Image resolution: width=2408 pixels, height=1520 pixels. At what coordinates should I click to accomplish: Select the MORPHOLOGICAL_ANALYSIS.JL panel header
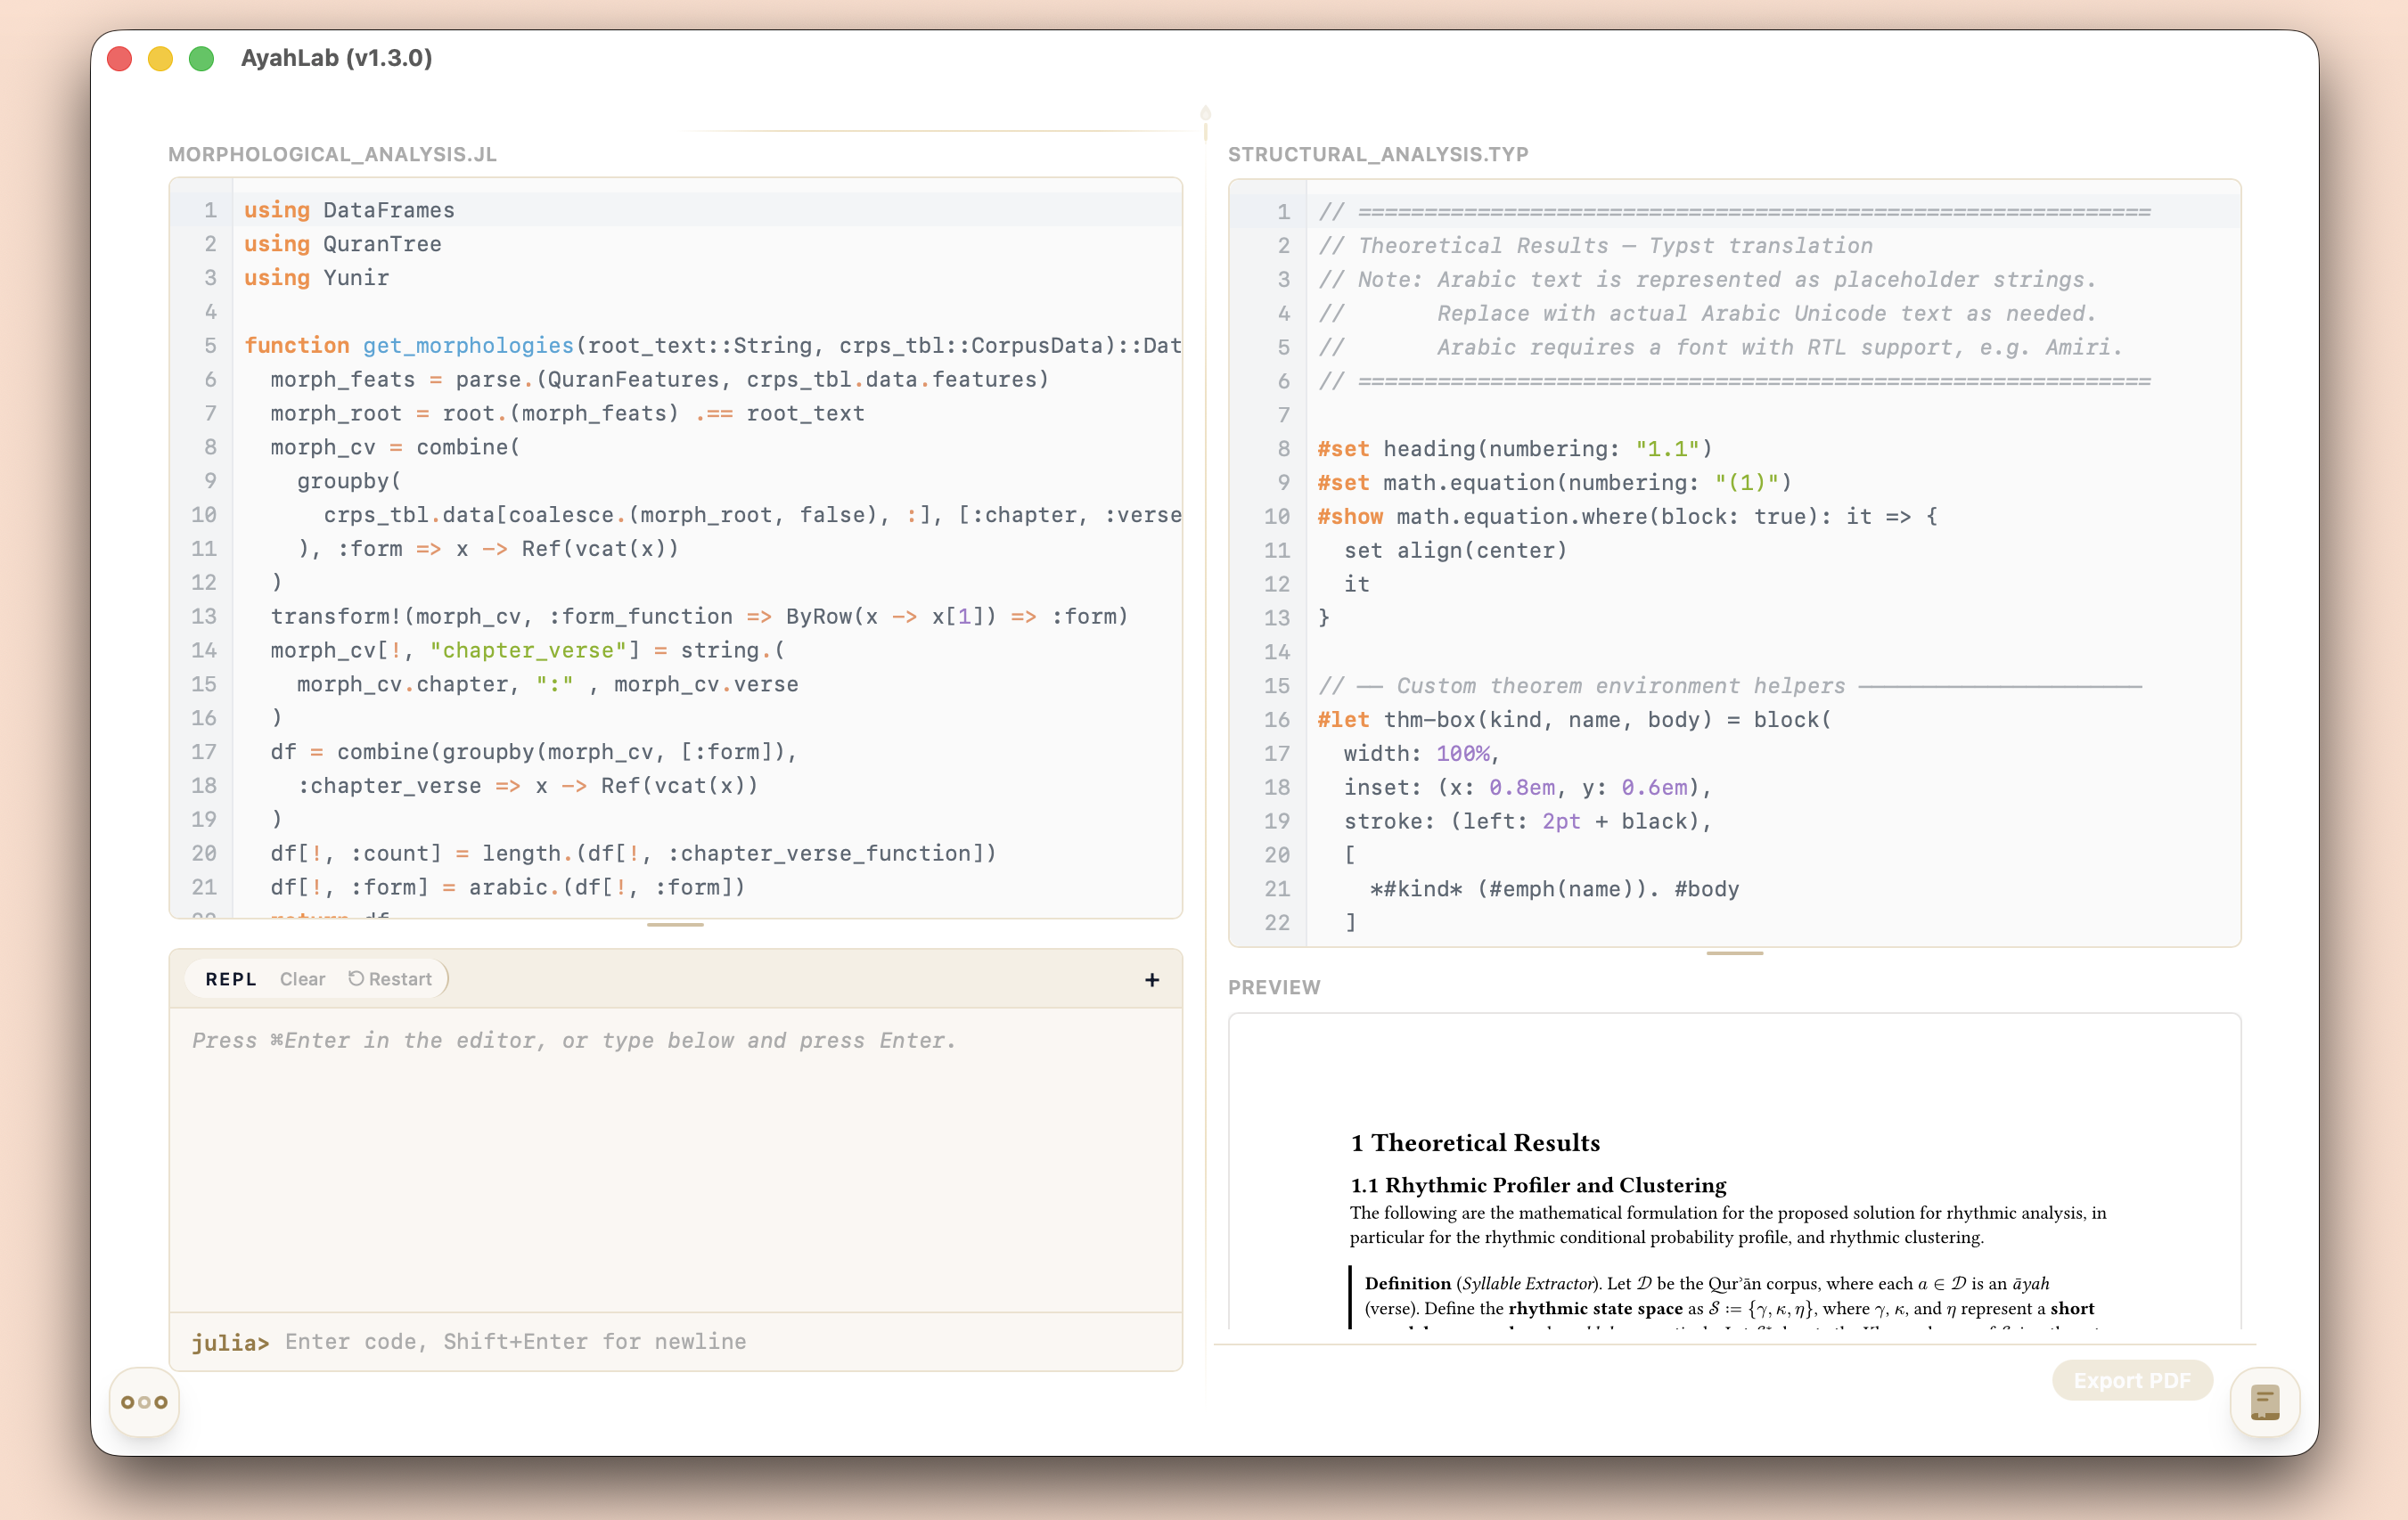pos(332,155)
